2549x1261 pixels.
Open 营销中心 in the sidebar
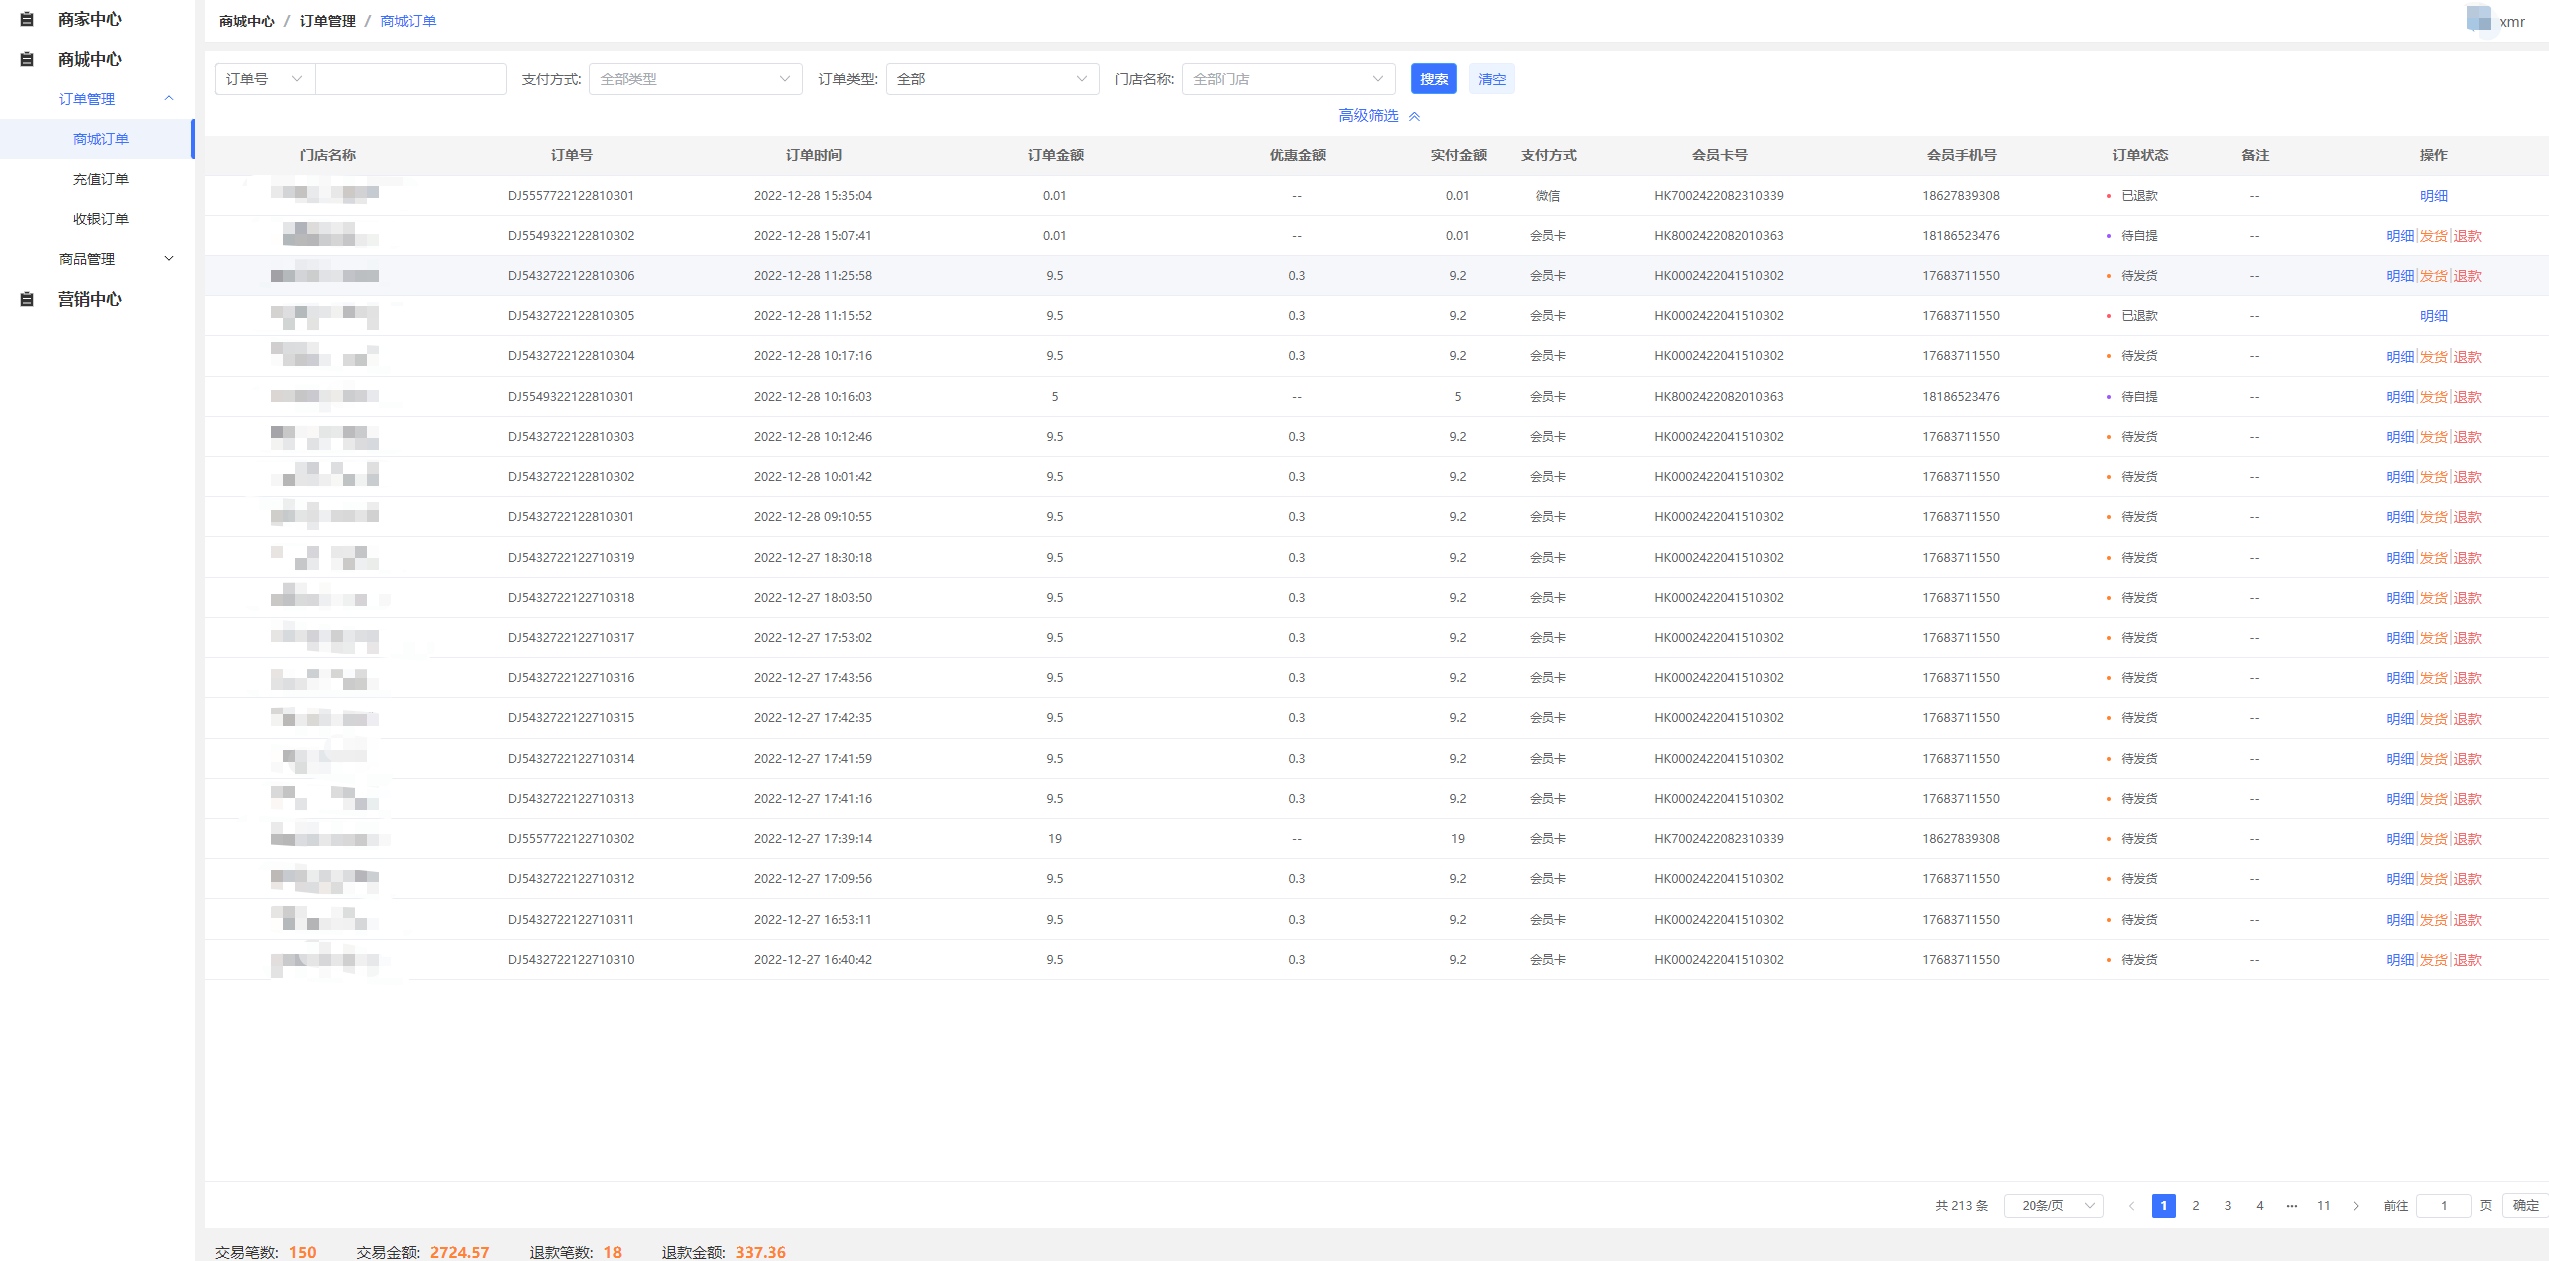pos(89,299)
